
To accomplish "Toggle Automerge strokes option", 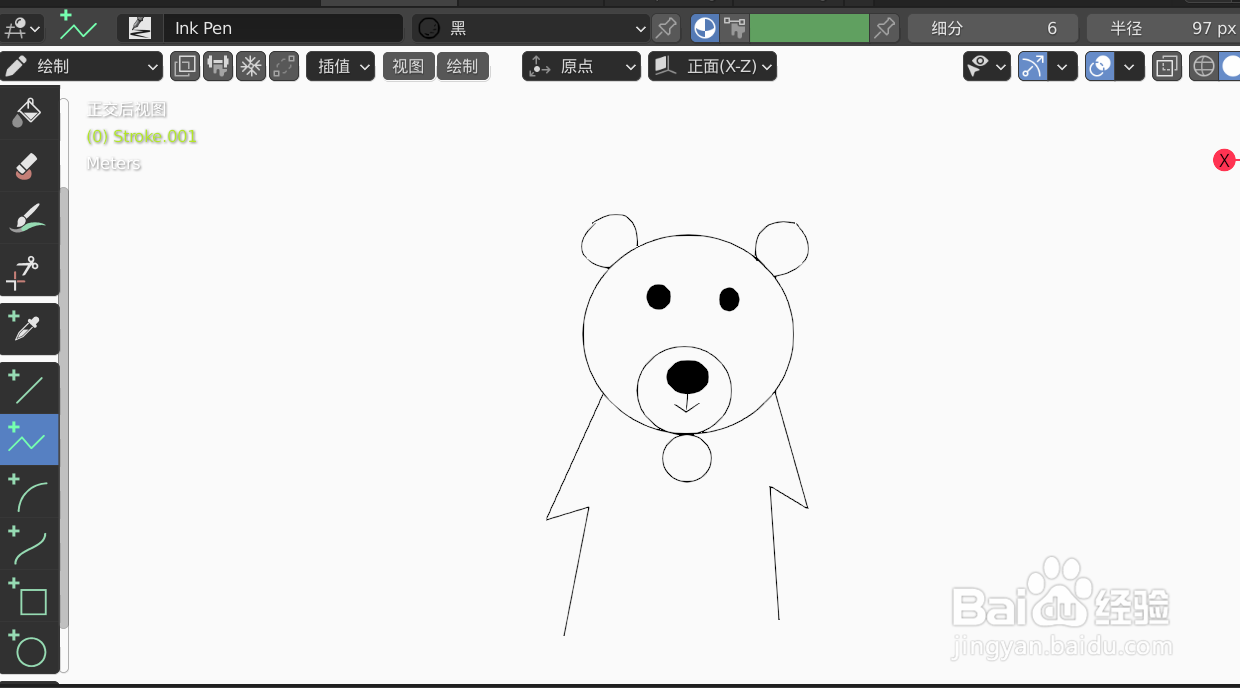I will [284, 67].
